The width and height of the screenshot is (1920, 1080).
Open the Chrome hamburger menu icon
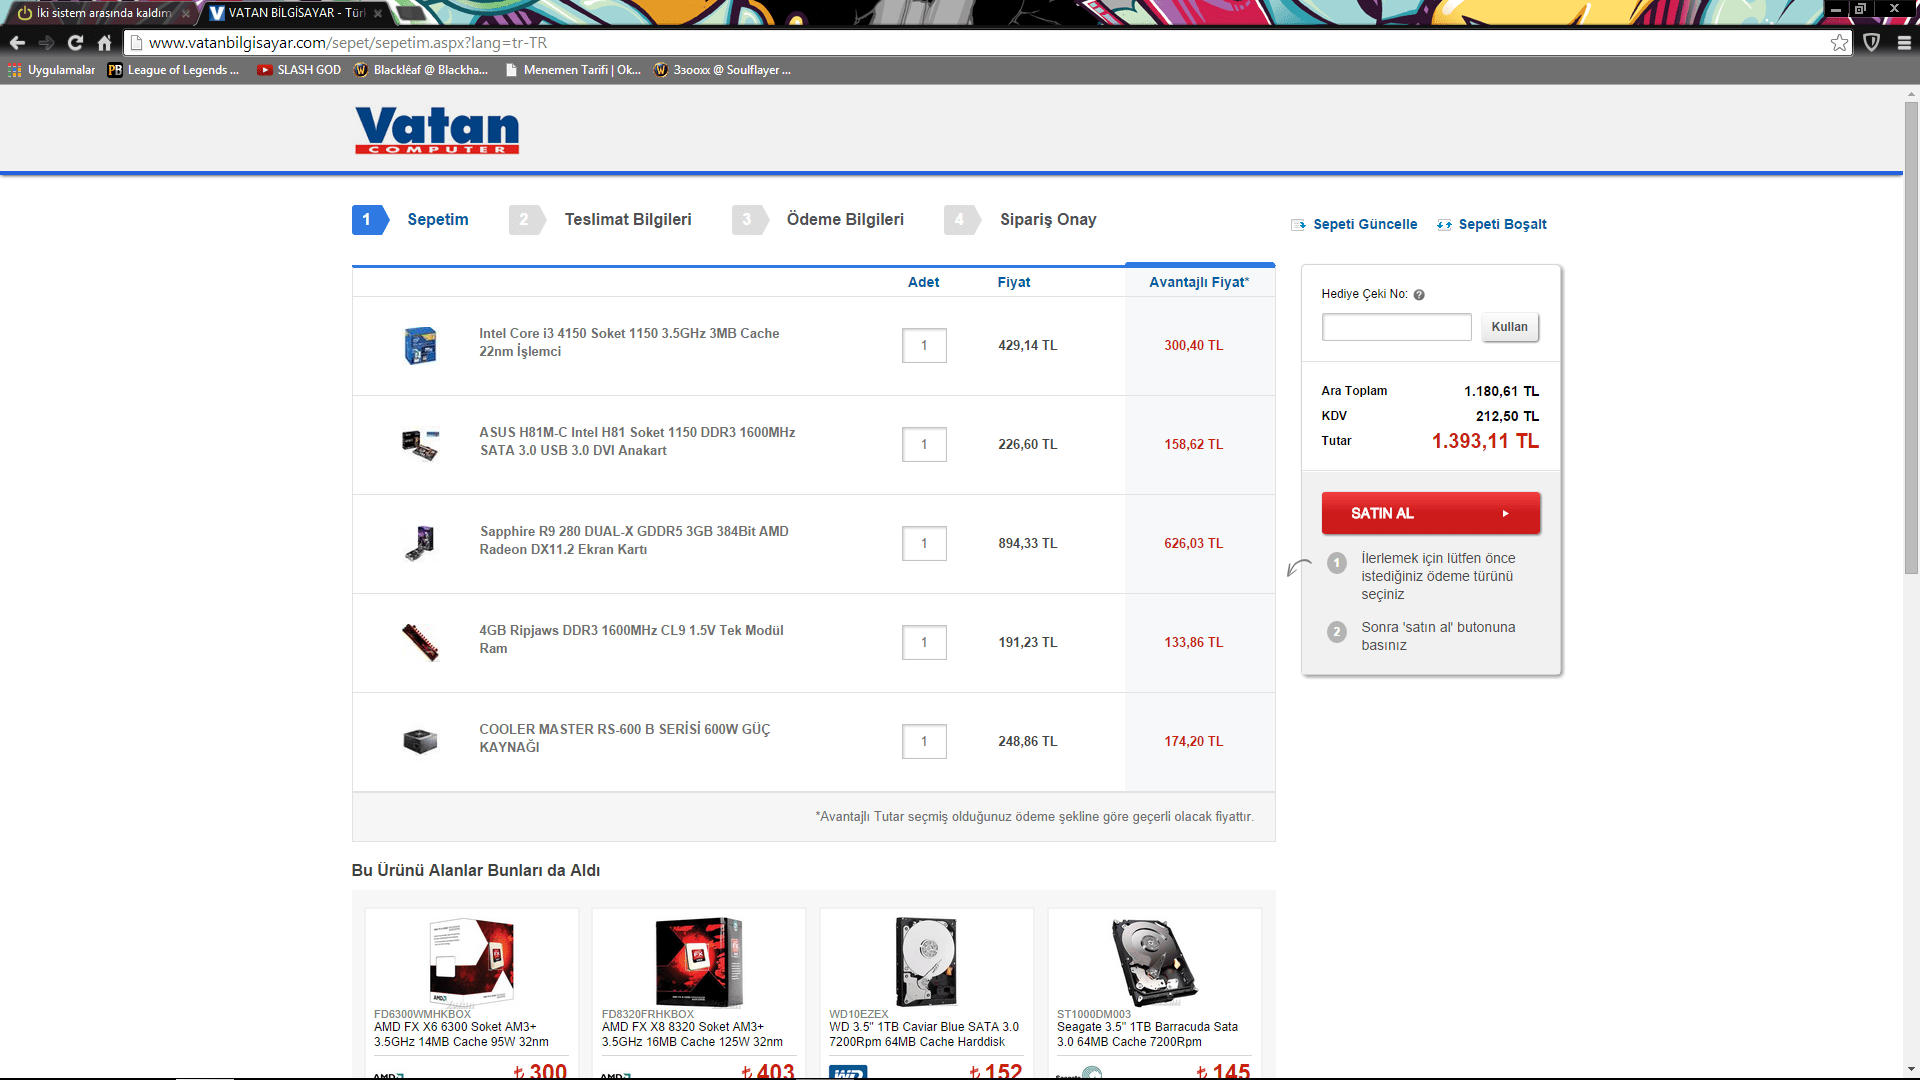[1904, 43]
